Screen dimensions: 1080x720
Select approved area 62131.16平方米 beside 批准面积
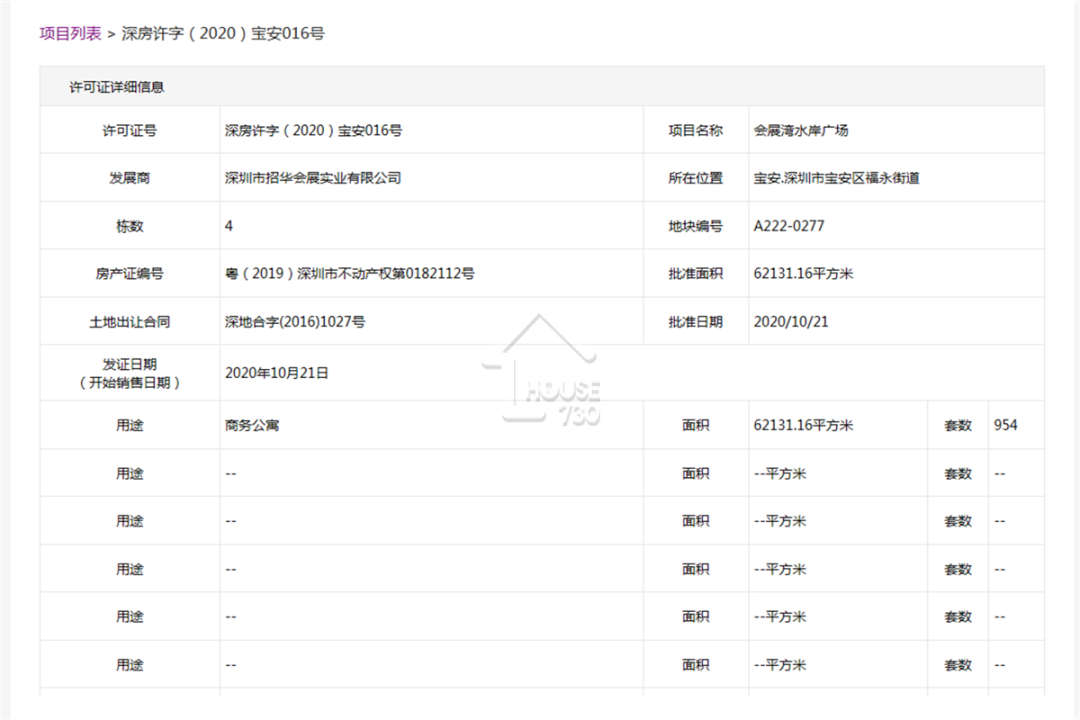803,274
